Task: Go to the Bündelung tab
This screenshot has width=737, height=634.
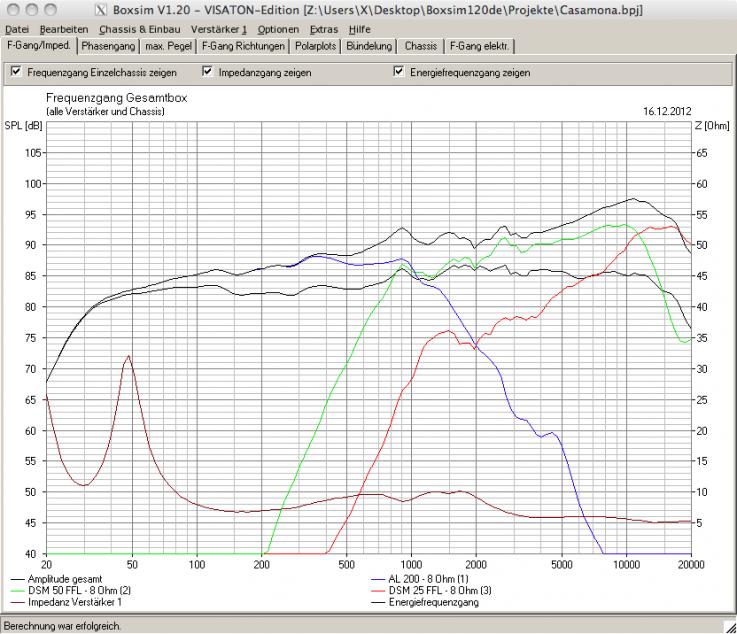Action: (x=369, y=46)
